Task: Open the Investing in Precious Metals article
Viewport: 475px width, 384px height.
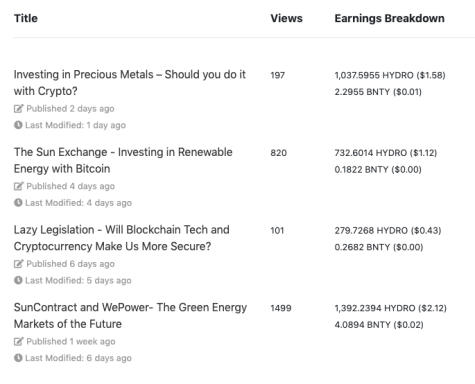Action: pyautogui.click(x=130, y=82)
